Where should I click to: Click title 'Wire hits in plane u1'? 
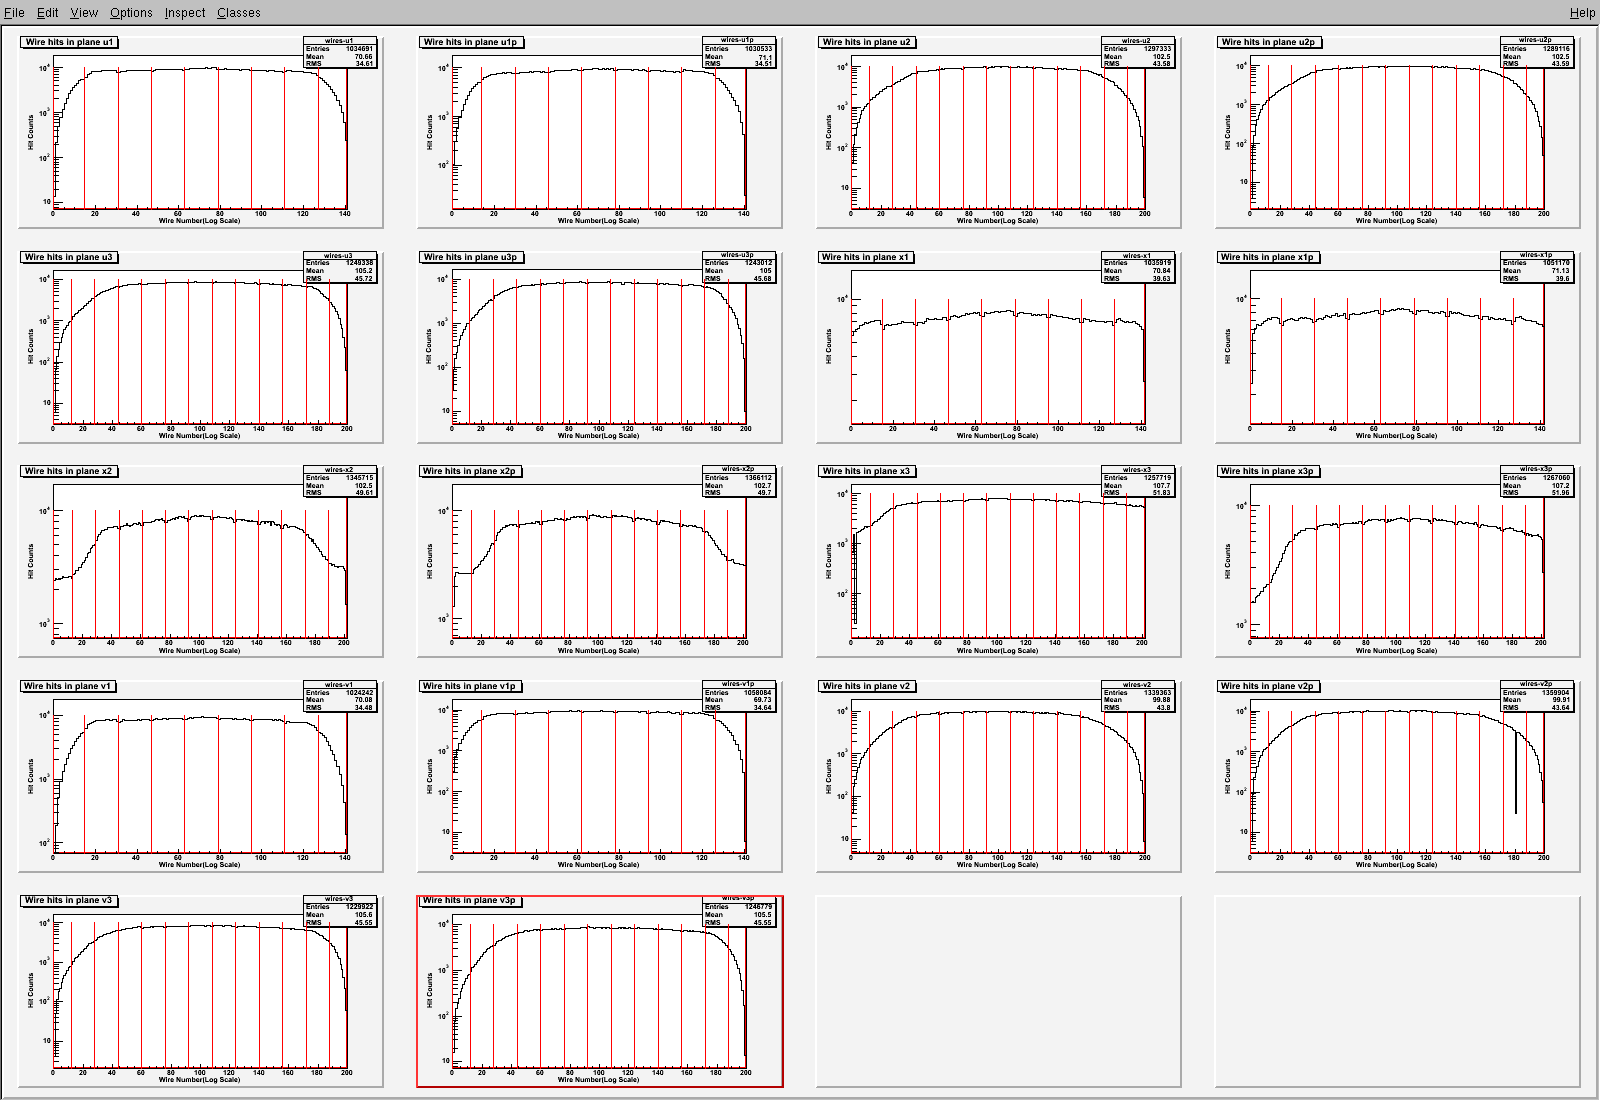[x=70, y=42]
